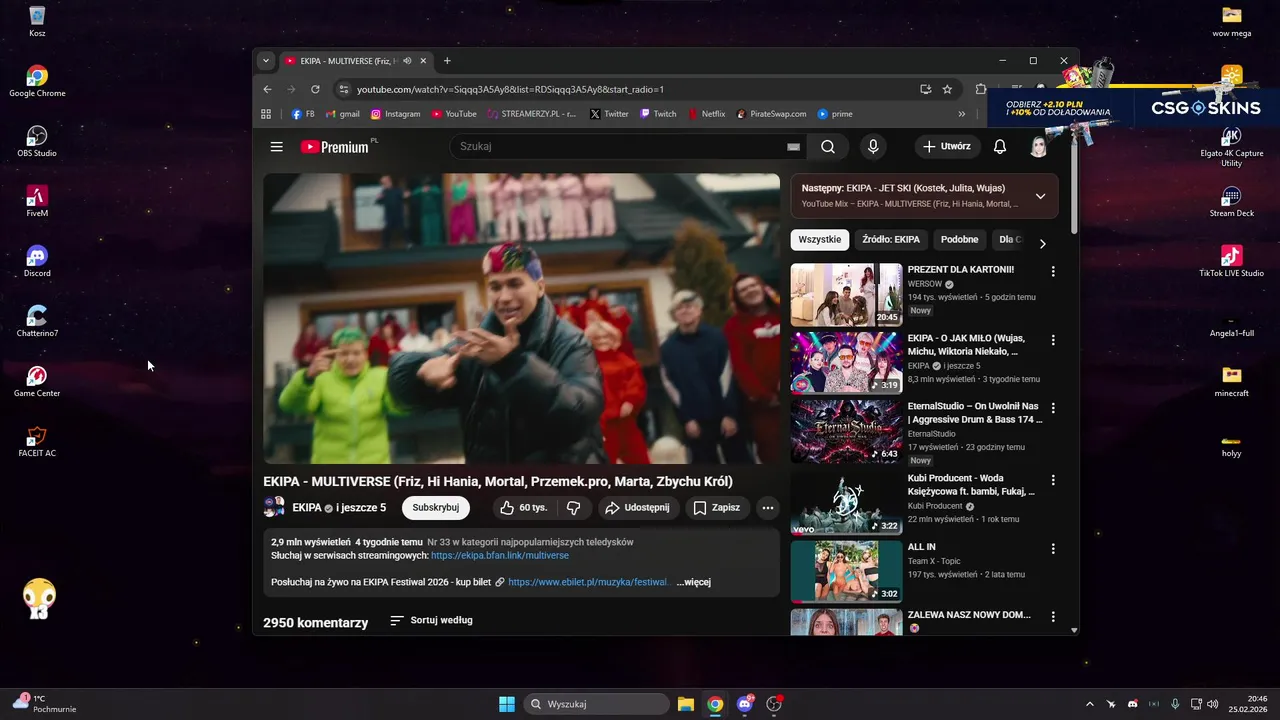Open OBS Studio desktop shortcut

click(37, 141)
